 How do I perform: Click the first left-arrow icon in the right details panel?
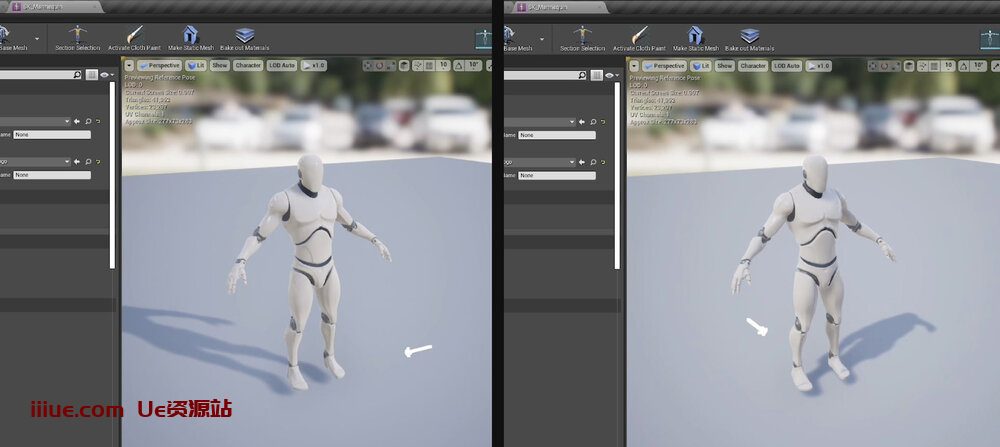click(x=582, y=122)
